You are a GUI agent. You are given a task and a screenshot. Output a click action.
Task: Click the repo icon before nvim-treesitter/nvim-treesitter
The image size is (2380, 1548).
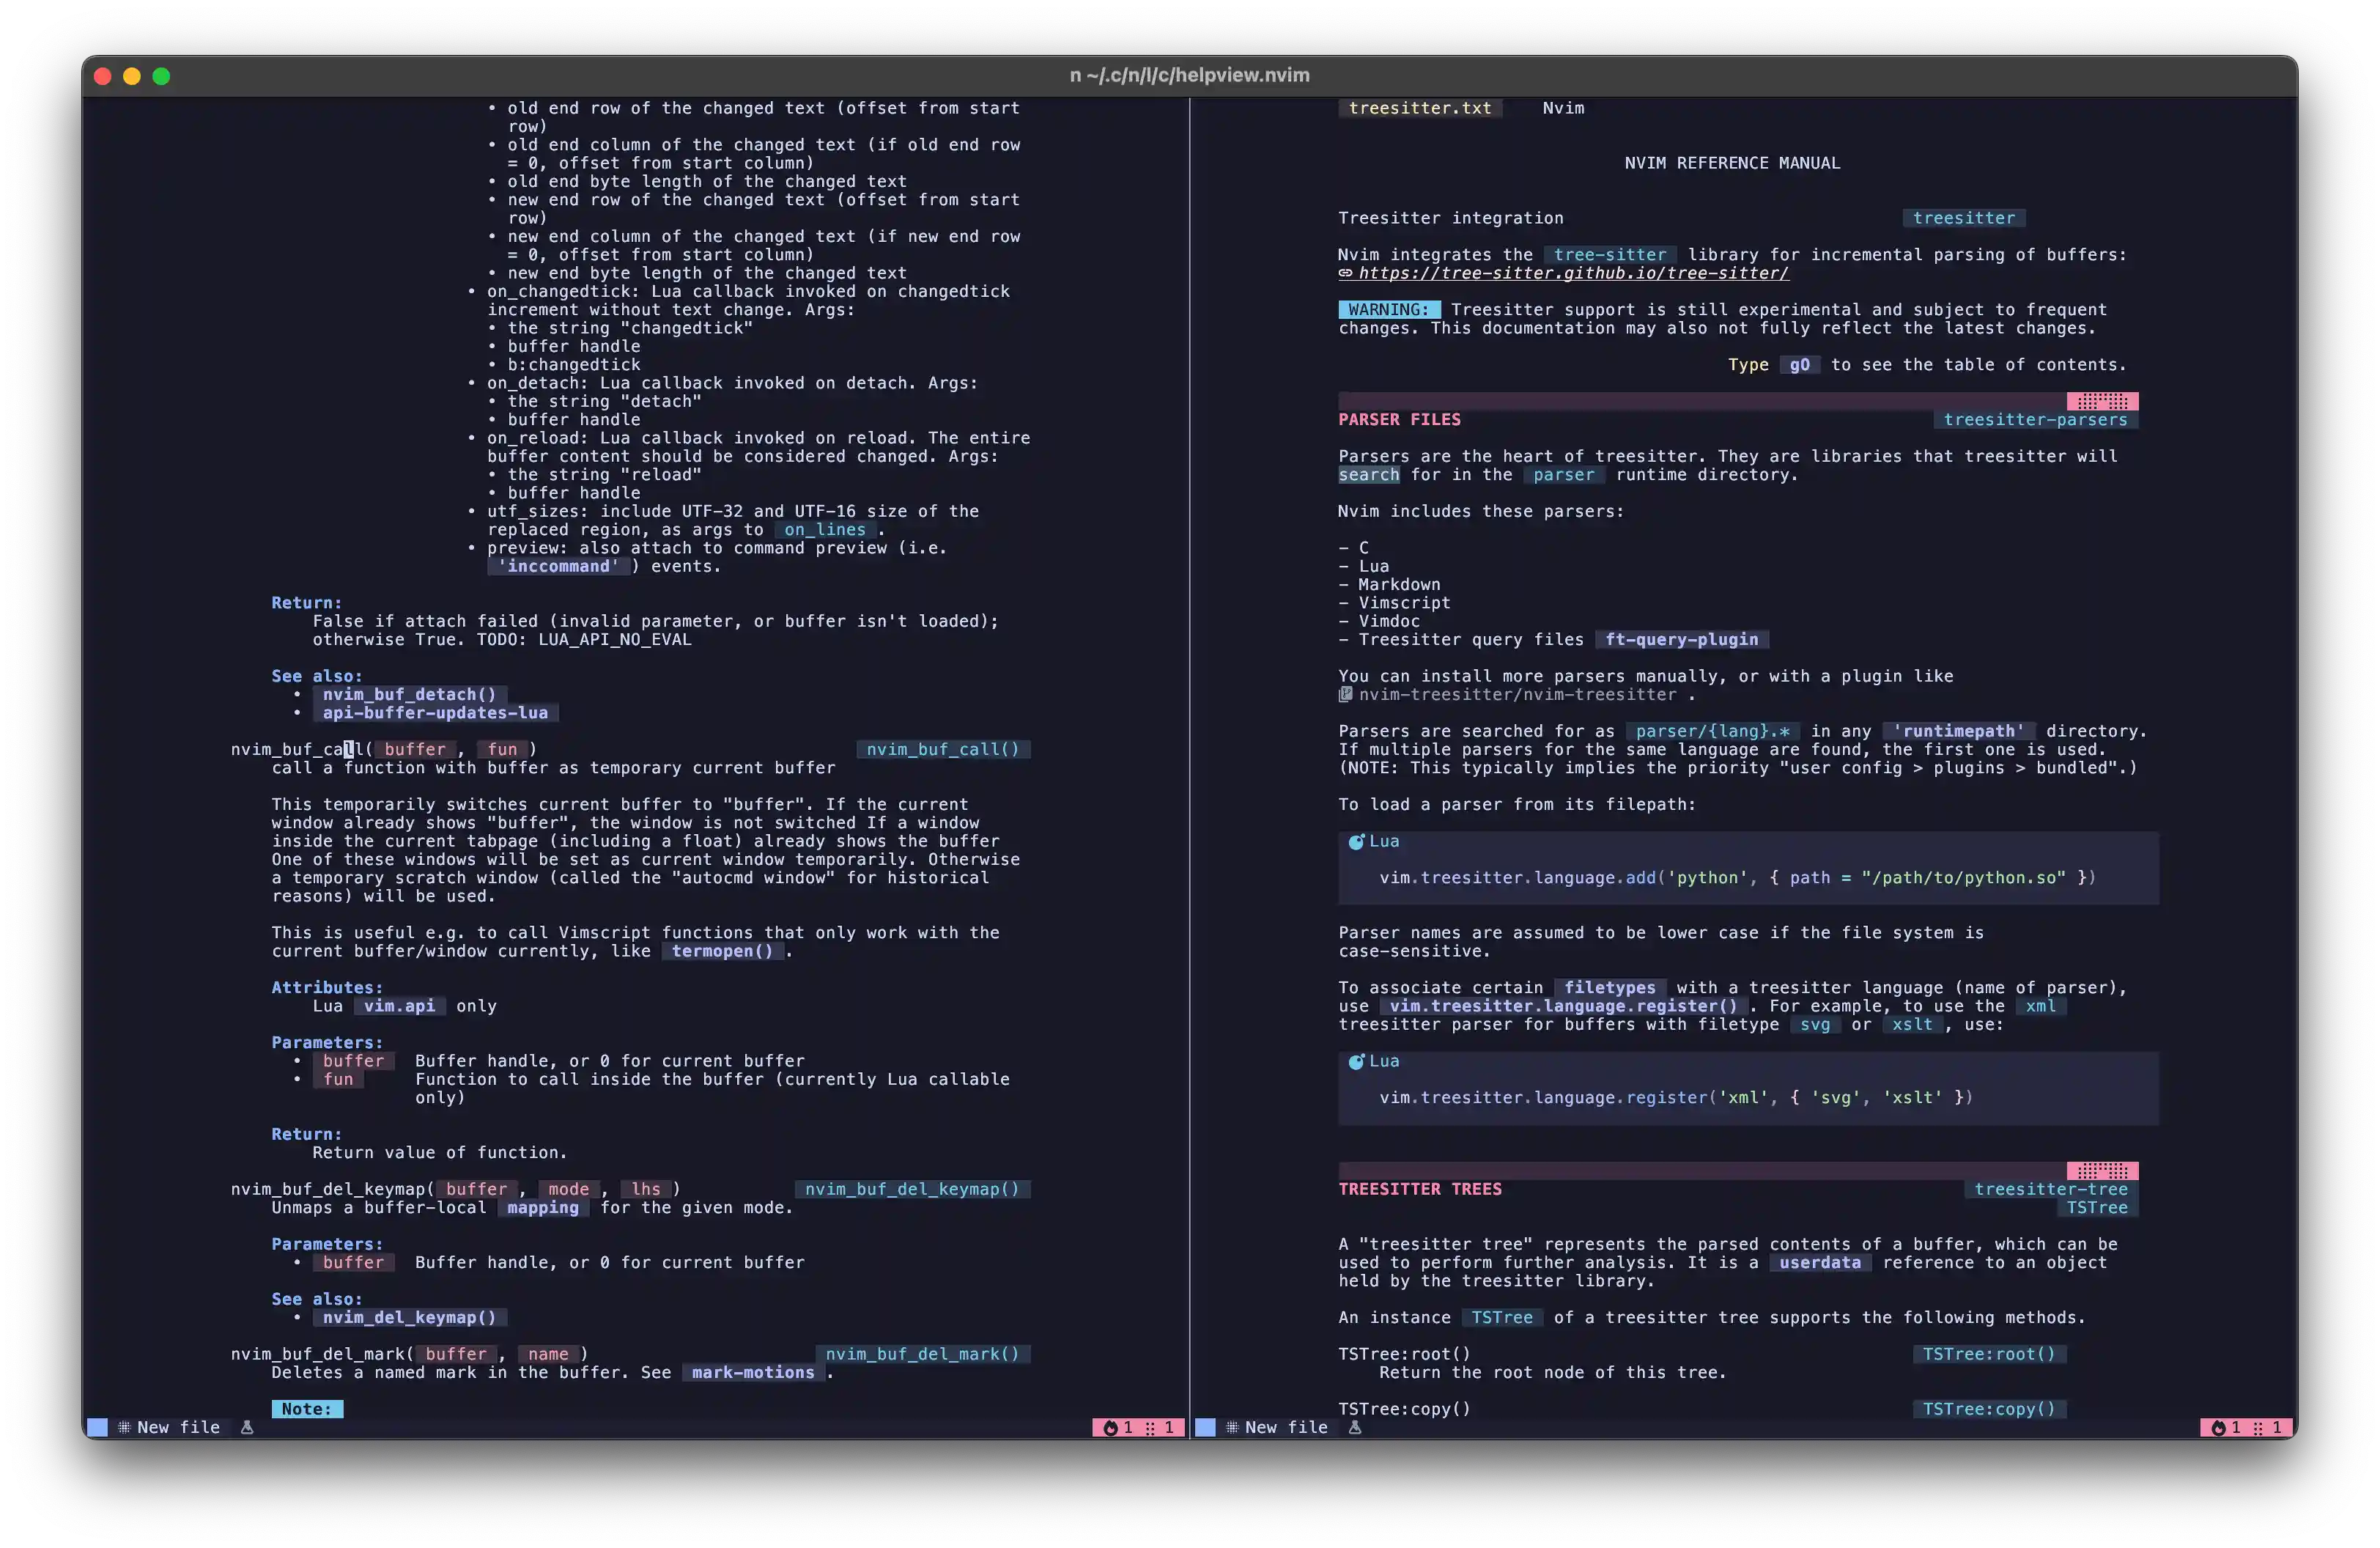pyautogui.click(x=1346, y=694)
